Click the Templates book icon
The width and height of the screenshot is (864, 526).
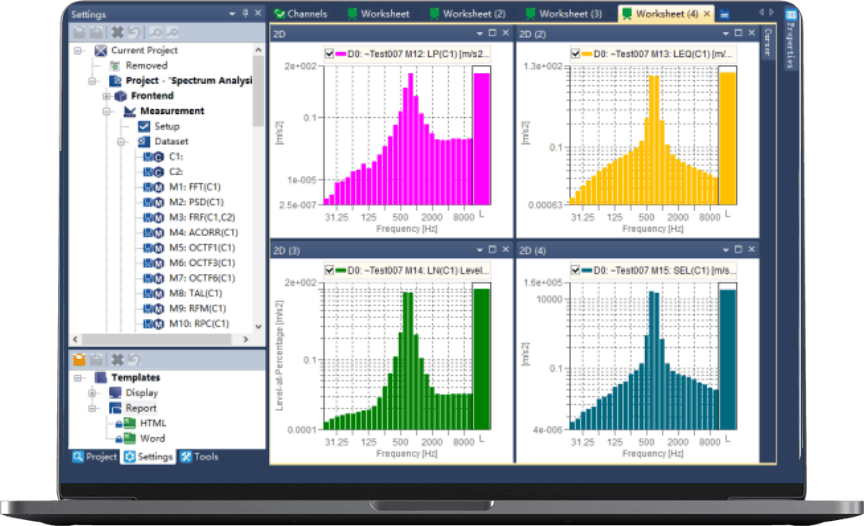tap(101, 377)
